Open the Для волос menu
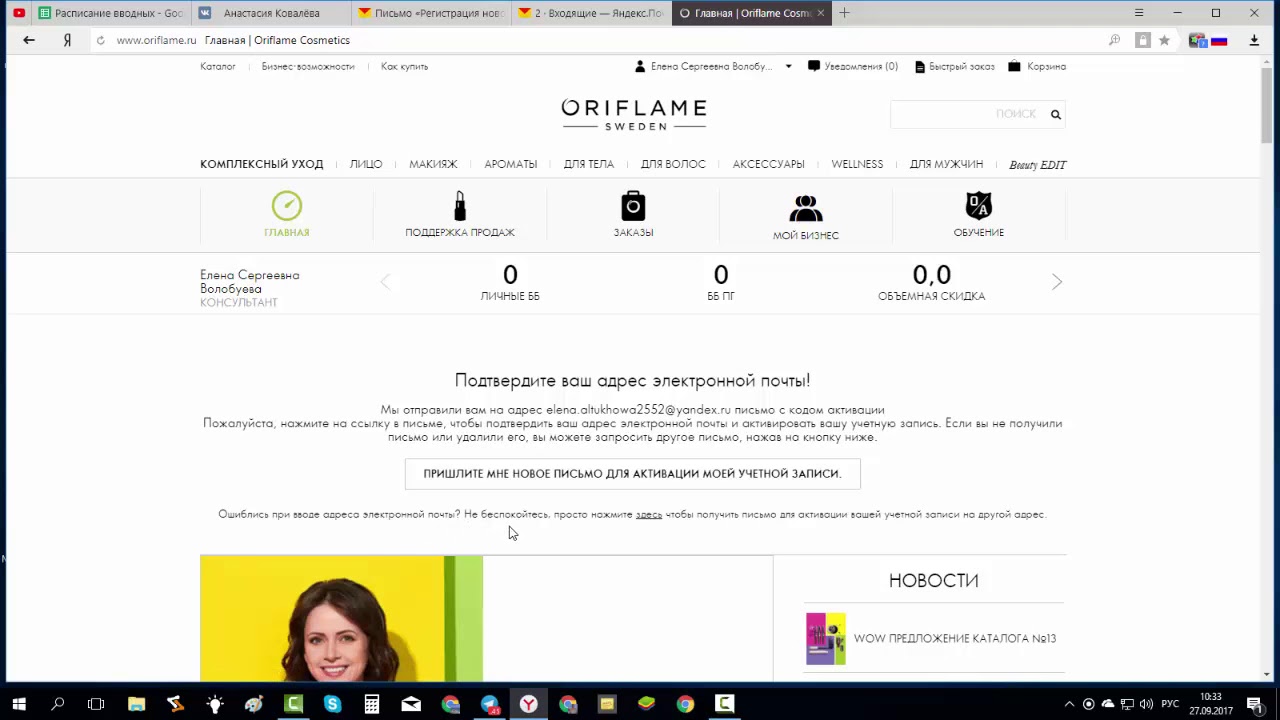This screenshot has height=720, width=1280. (673, 164)
